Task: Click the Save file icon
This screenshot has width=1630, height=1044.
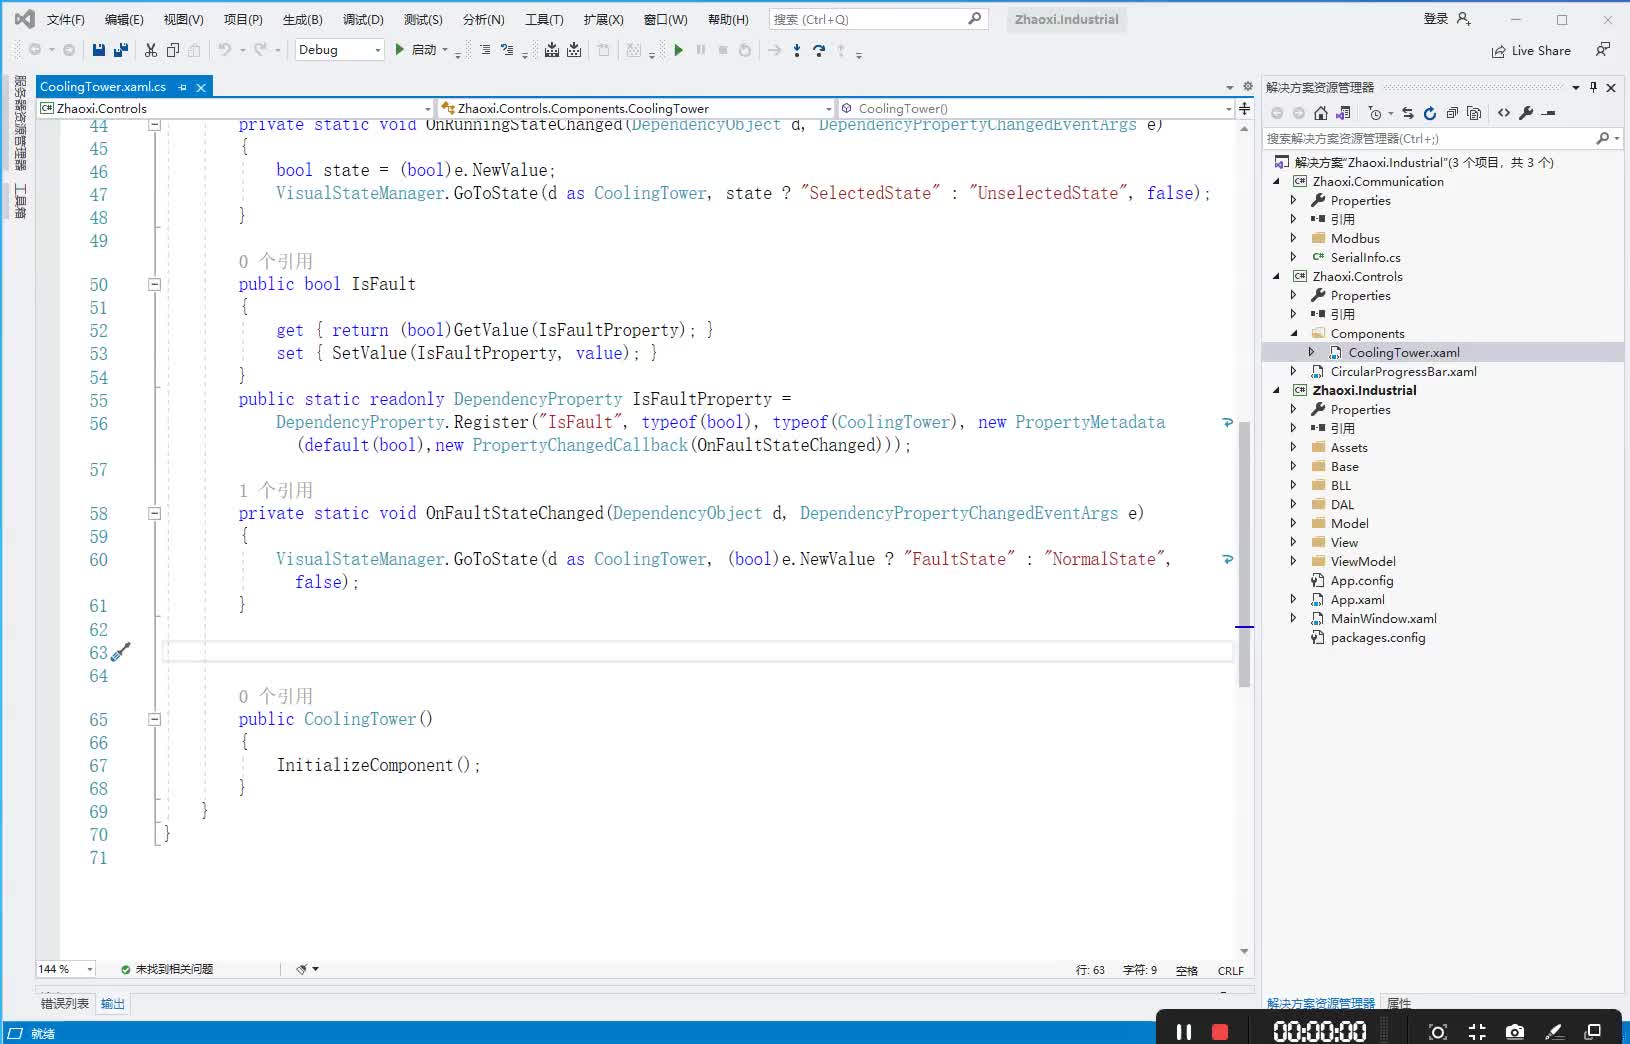Action: (98, 50)
